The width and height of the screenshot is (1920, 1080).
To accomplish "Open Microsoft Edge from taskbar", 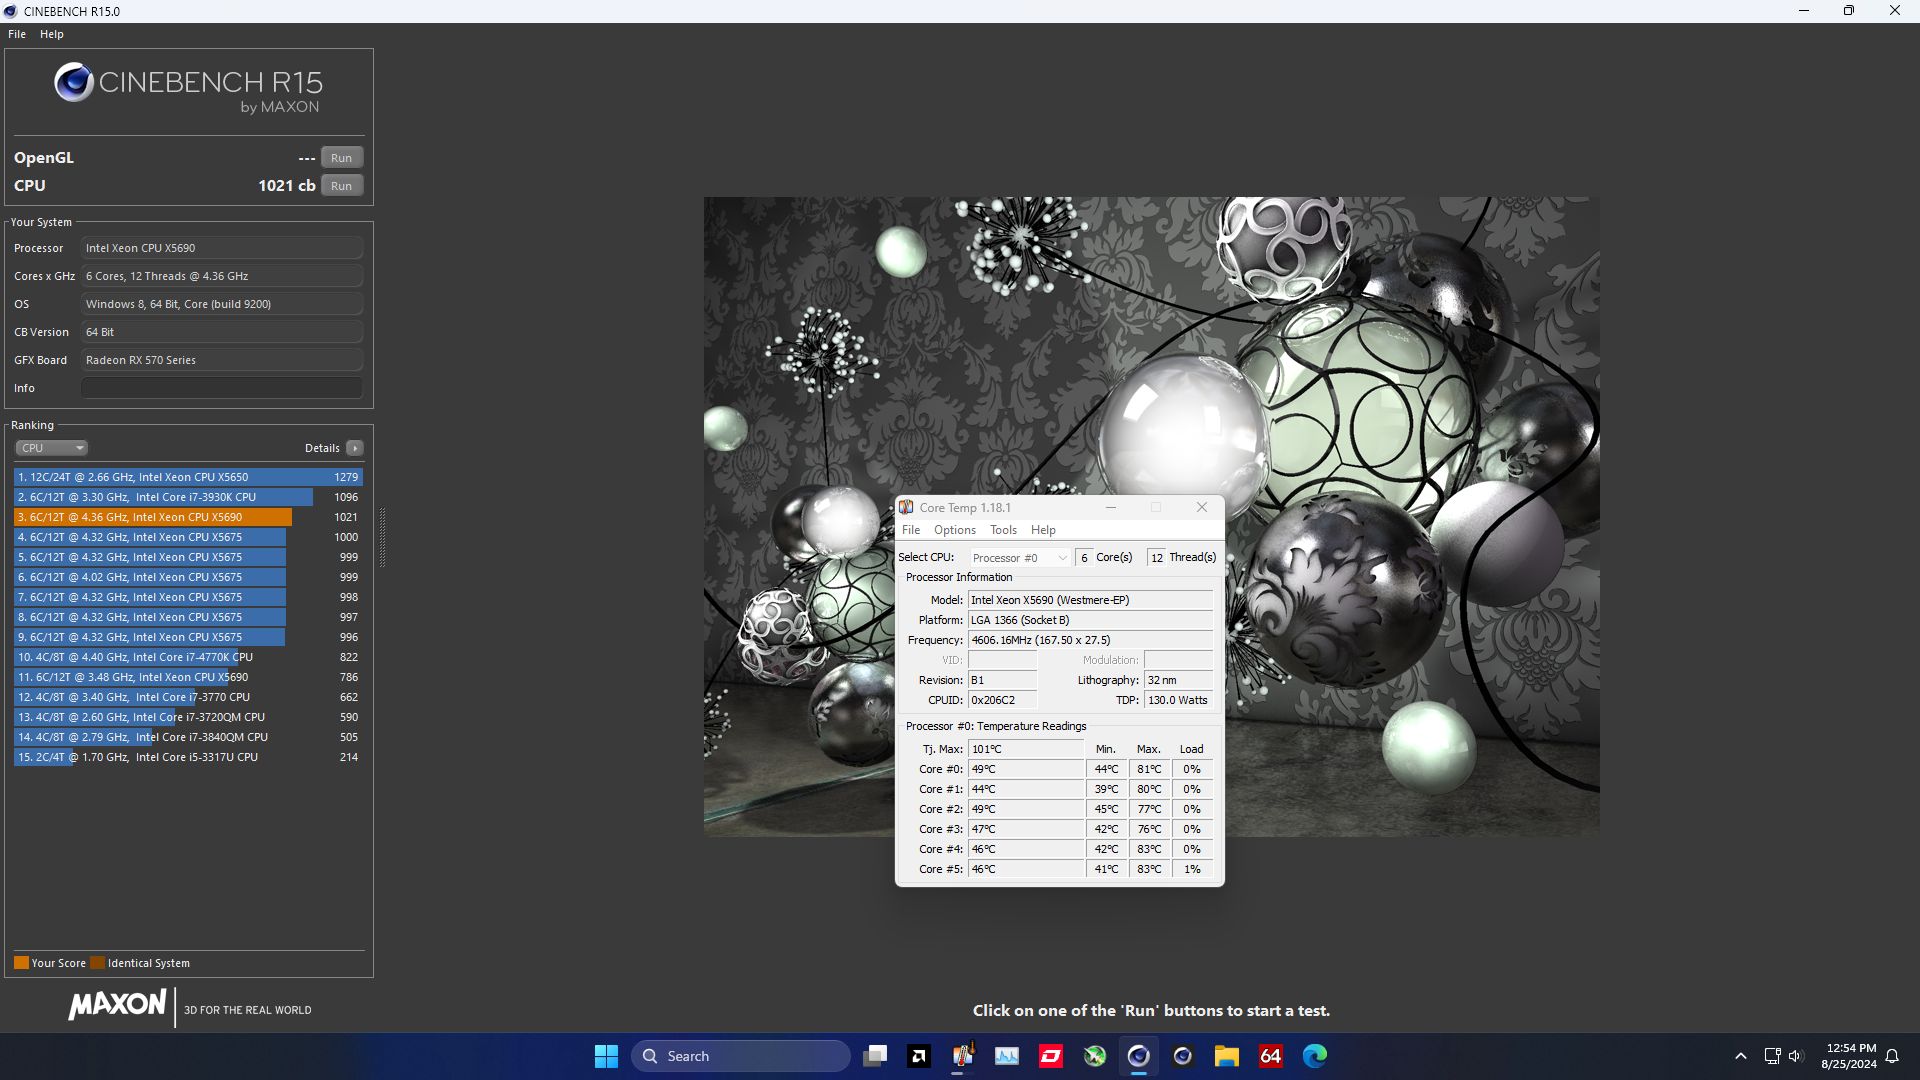I will [x=1315, y=1056].
